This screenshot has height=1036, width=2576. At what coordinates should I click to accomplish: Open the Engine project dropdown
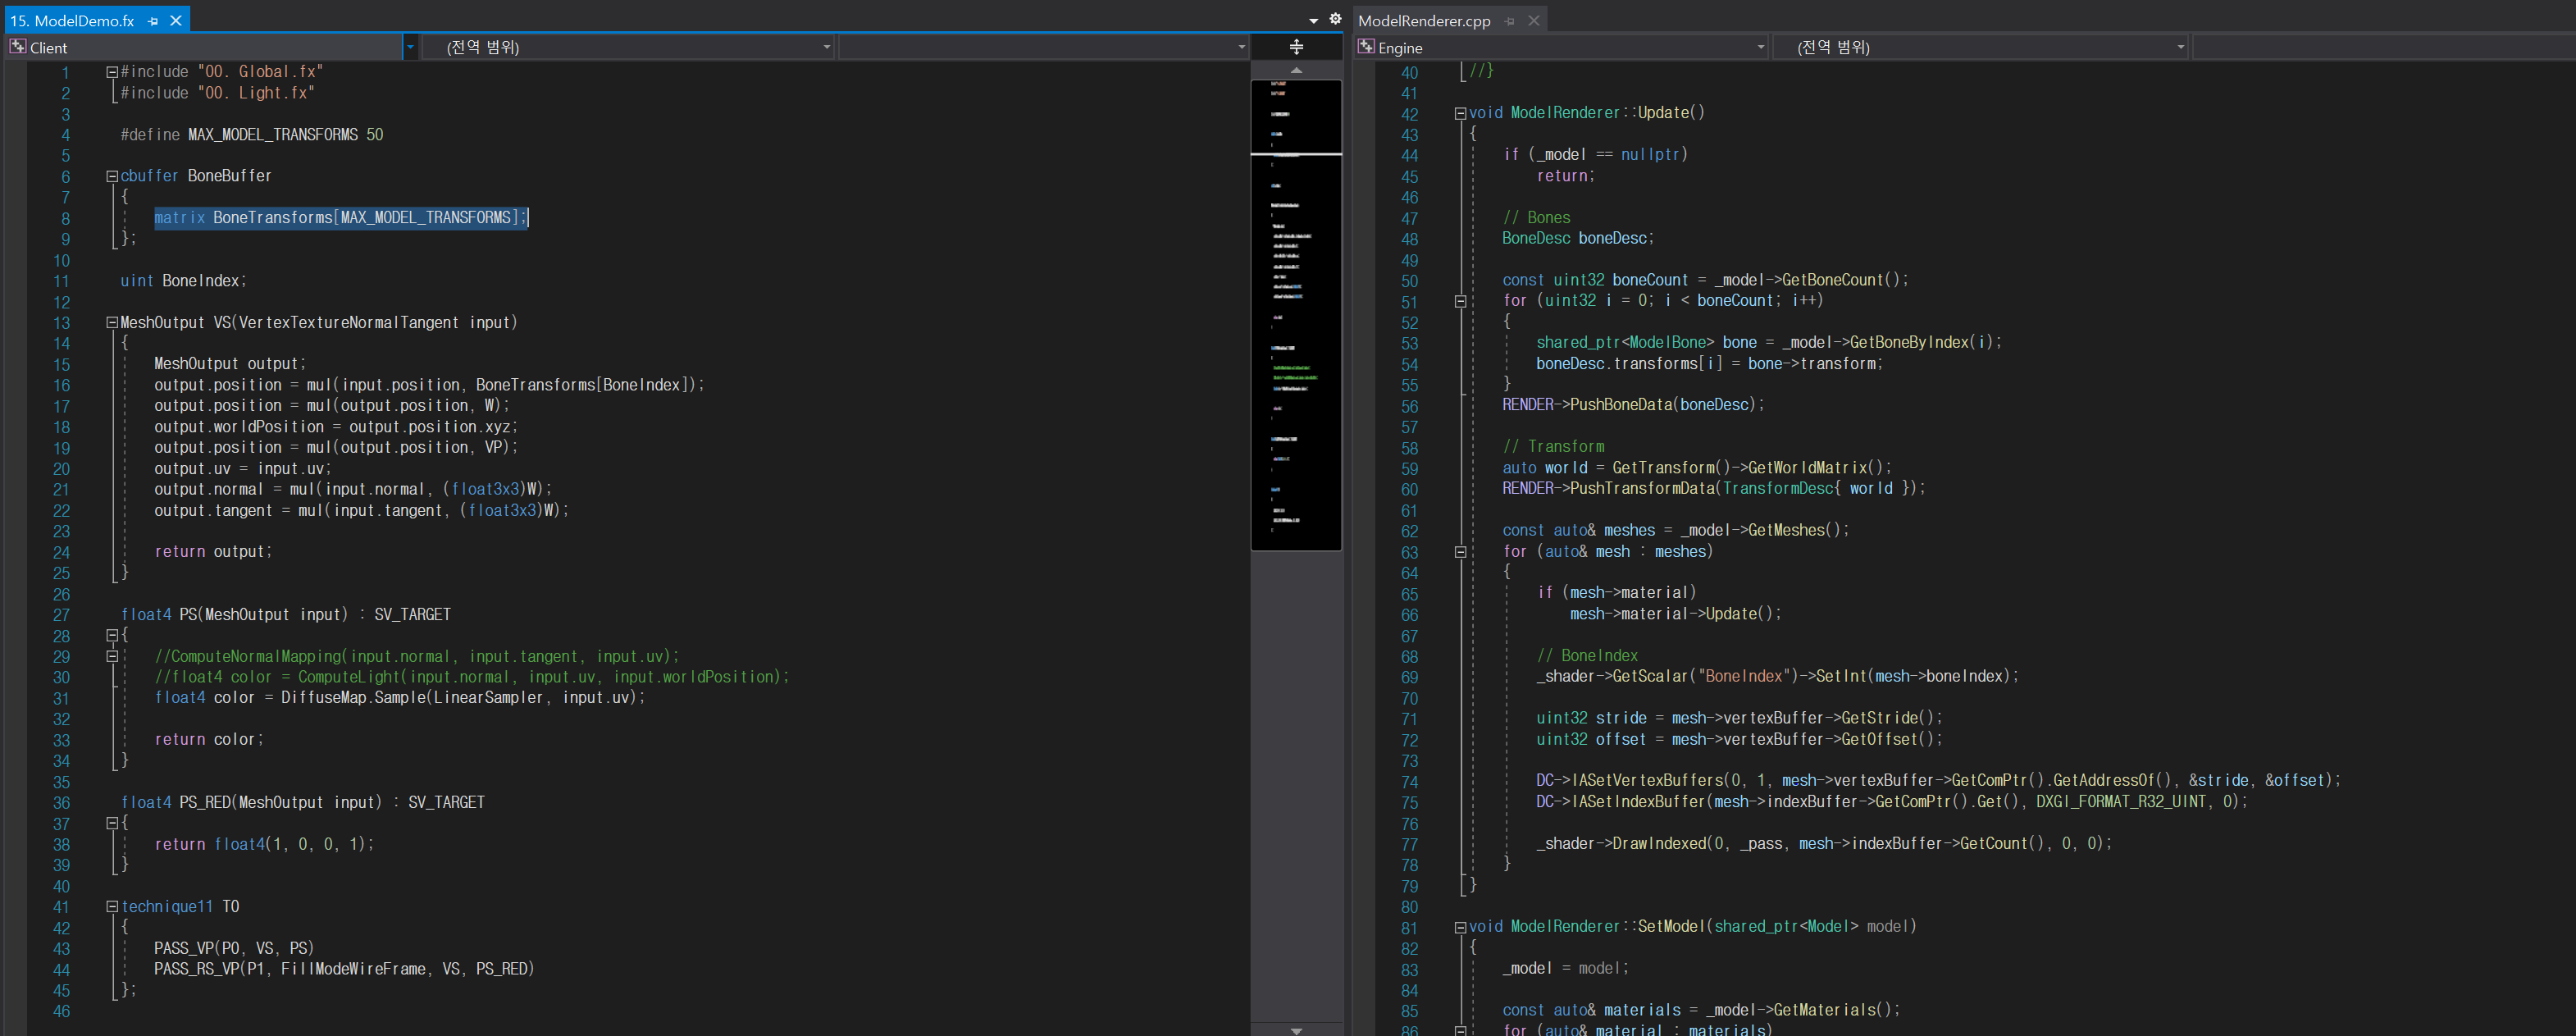1760,47
